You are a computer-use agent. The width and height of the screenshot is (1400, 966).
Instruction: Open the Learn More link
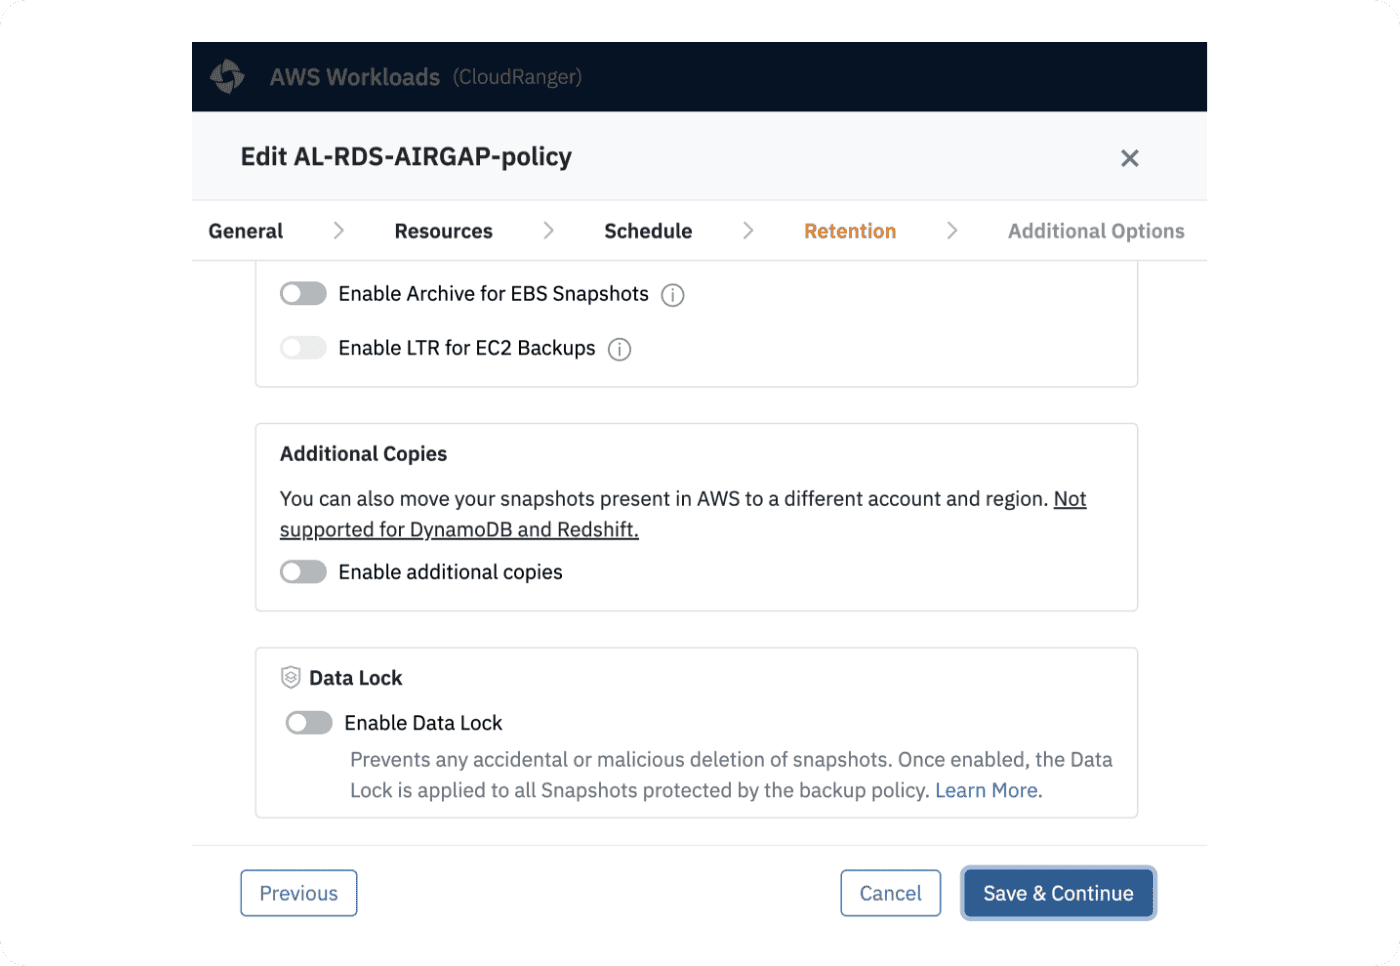986,791
